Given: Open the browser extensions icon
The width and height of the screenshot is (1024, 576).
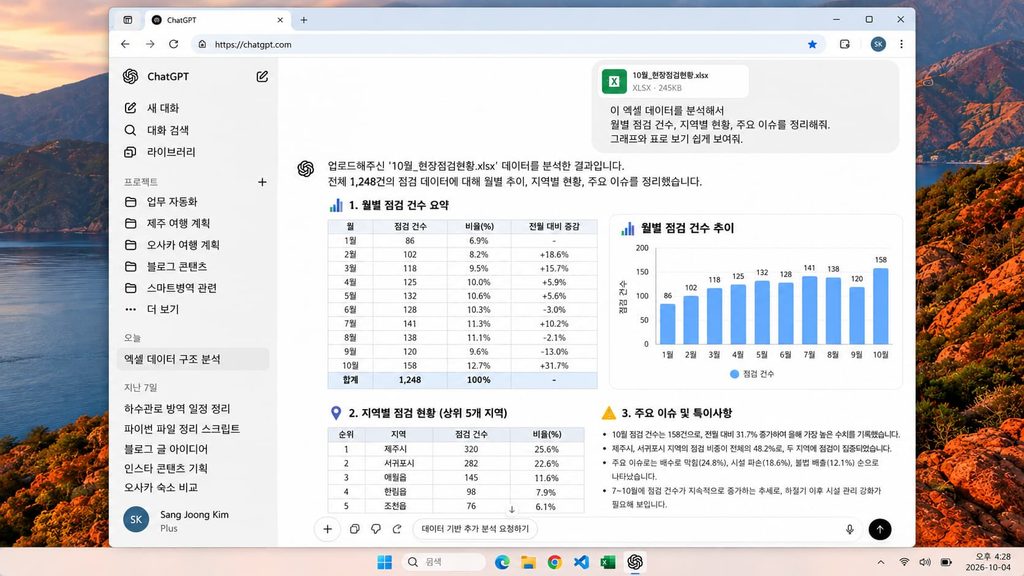Looking at the screenshot, I should (x=844, y=44).
